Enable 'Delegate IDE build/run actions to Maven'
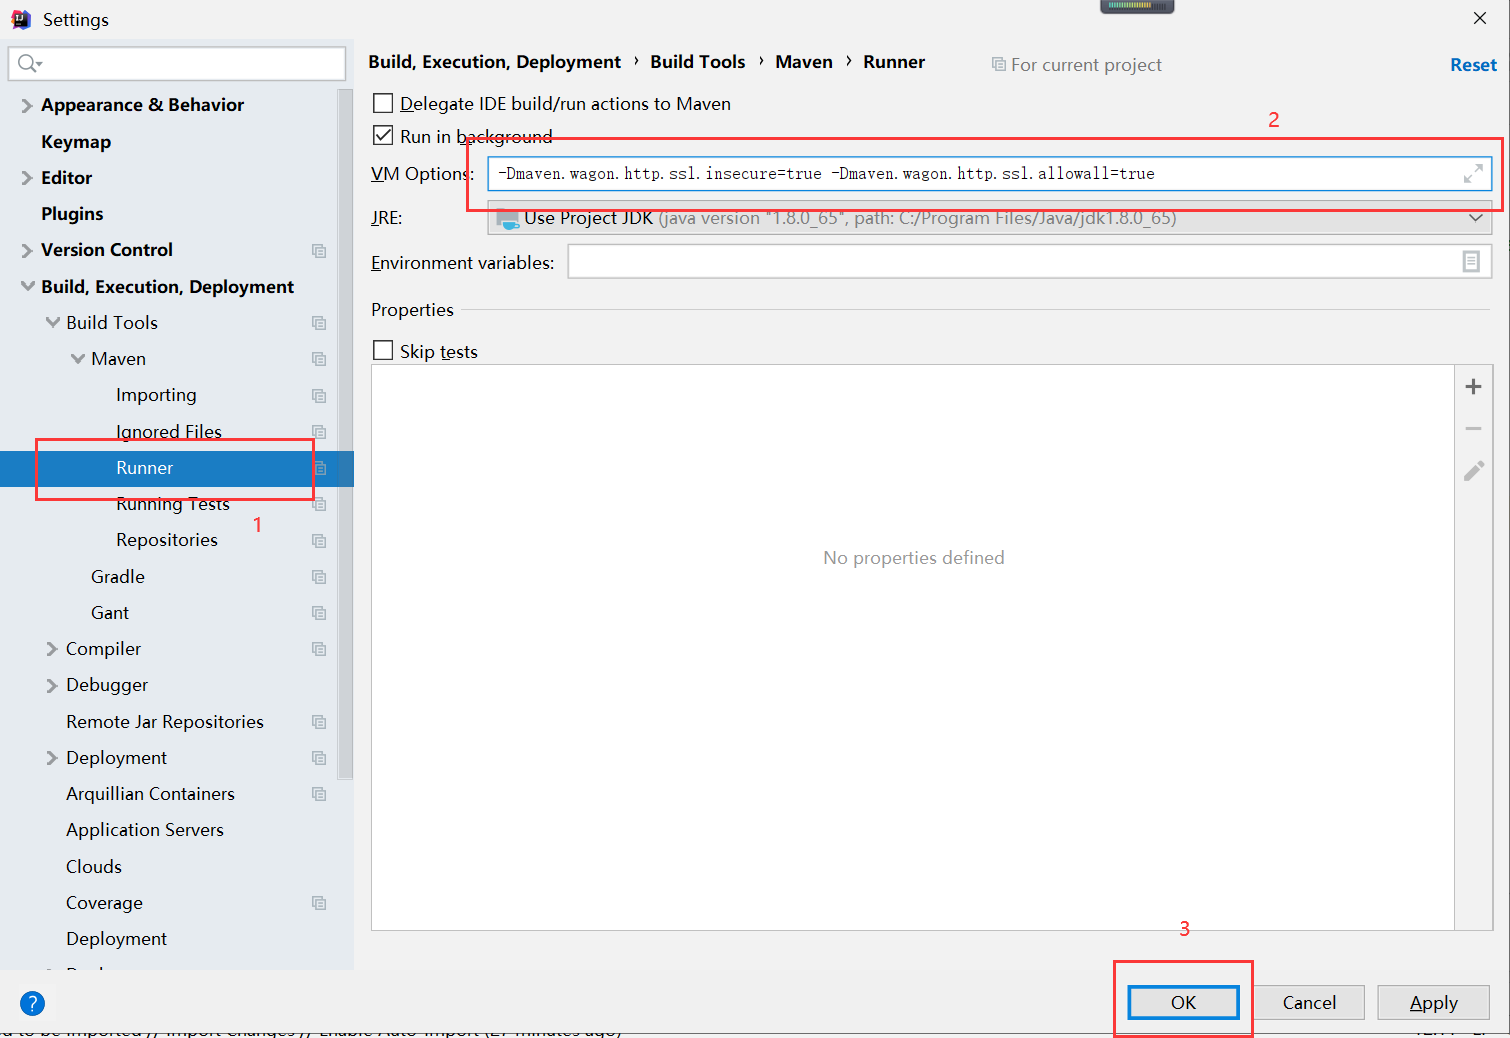 point(383,103)
